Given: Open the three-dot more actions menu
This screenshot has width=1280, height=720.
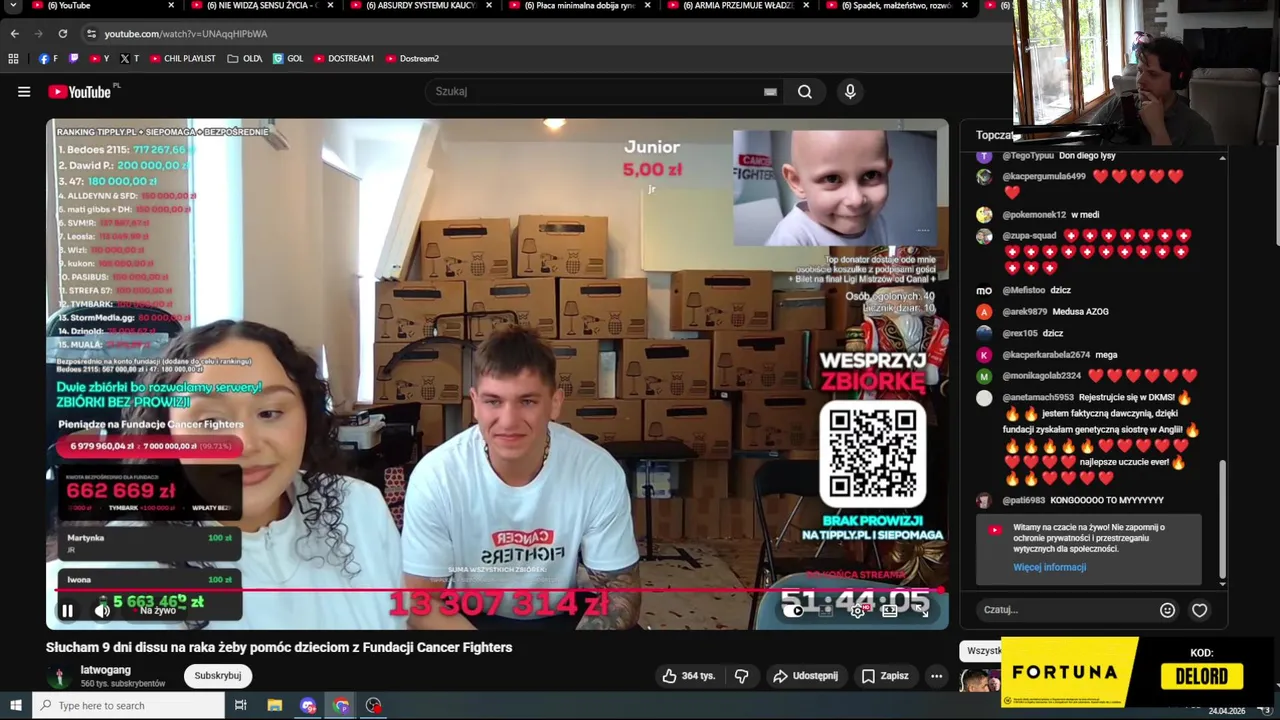Looking at the screenshot, I should pos(936,676).
